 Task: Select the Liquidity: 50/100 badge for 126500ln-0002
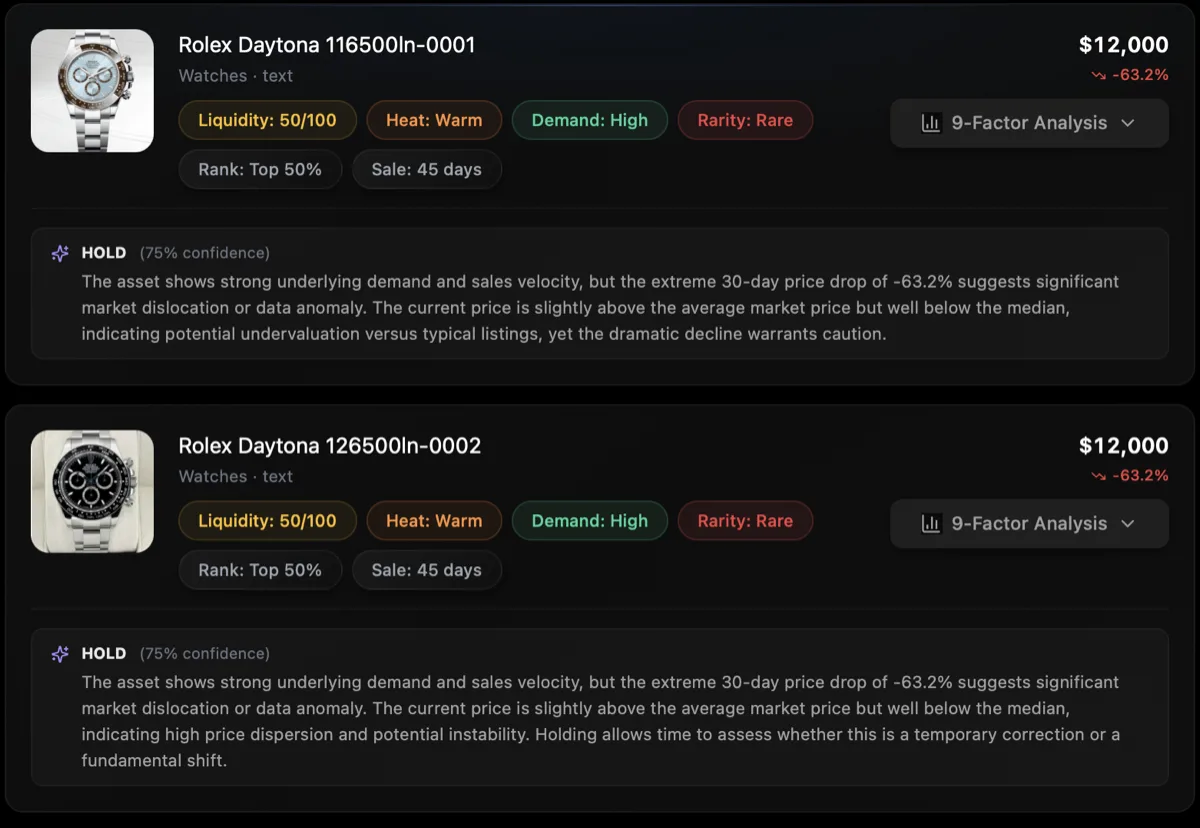coord(267,521)
